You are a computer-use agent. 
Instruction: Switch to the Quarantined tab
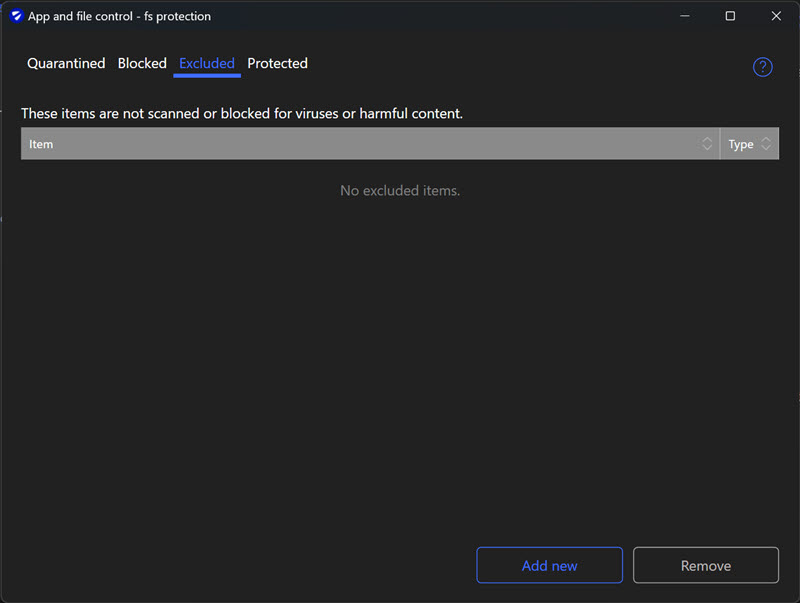(66, 63)
